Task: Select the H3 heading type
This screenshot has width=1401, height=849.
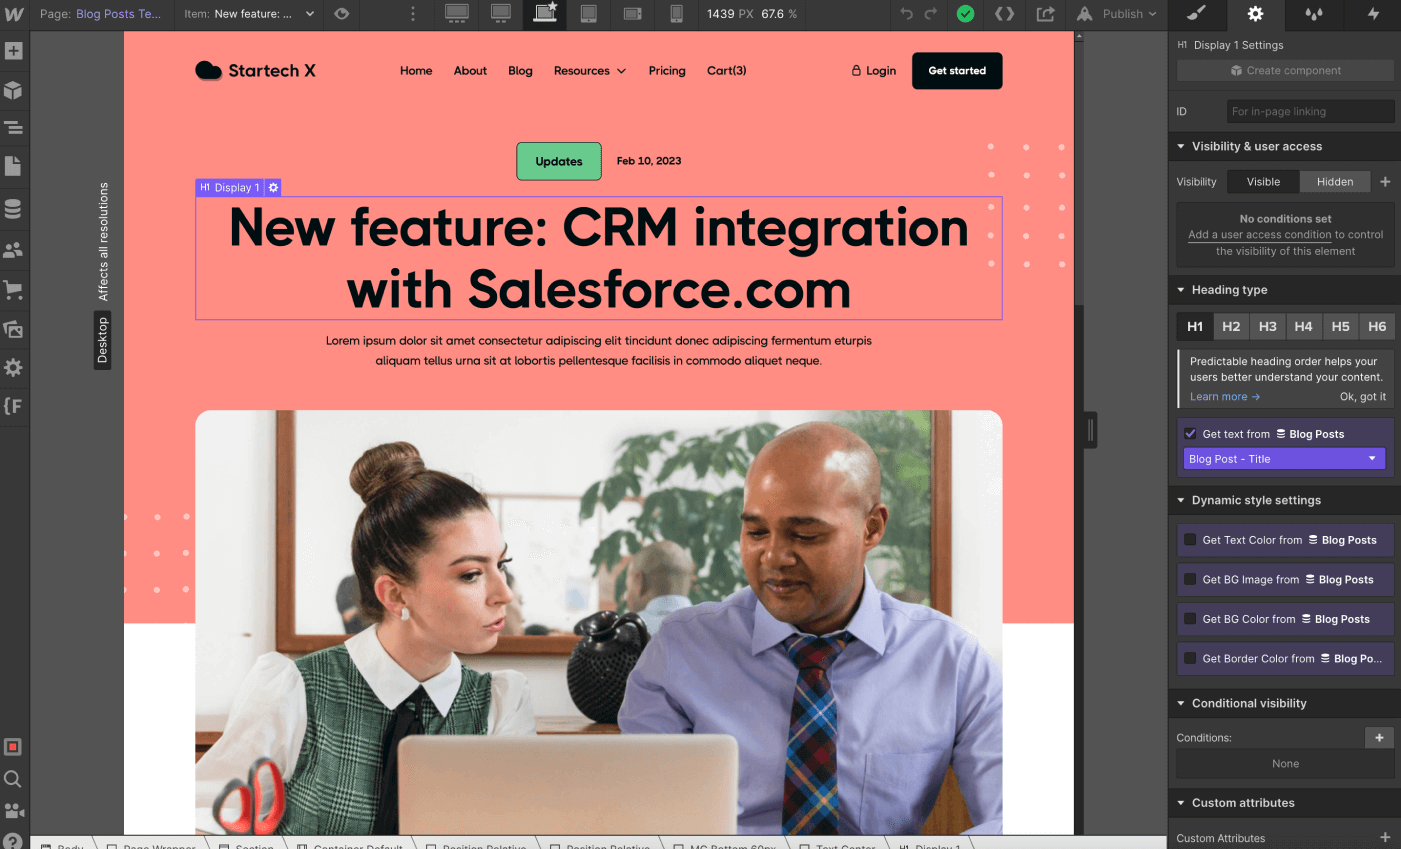Action: 1267,326
